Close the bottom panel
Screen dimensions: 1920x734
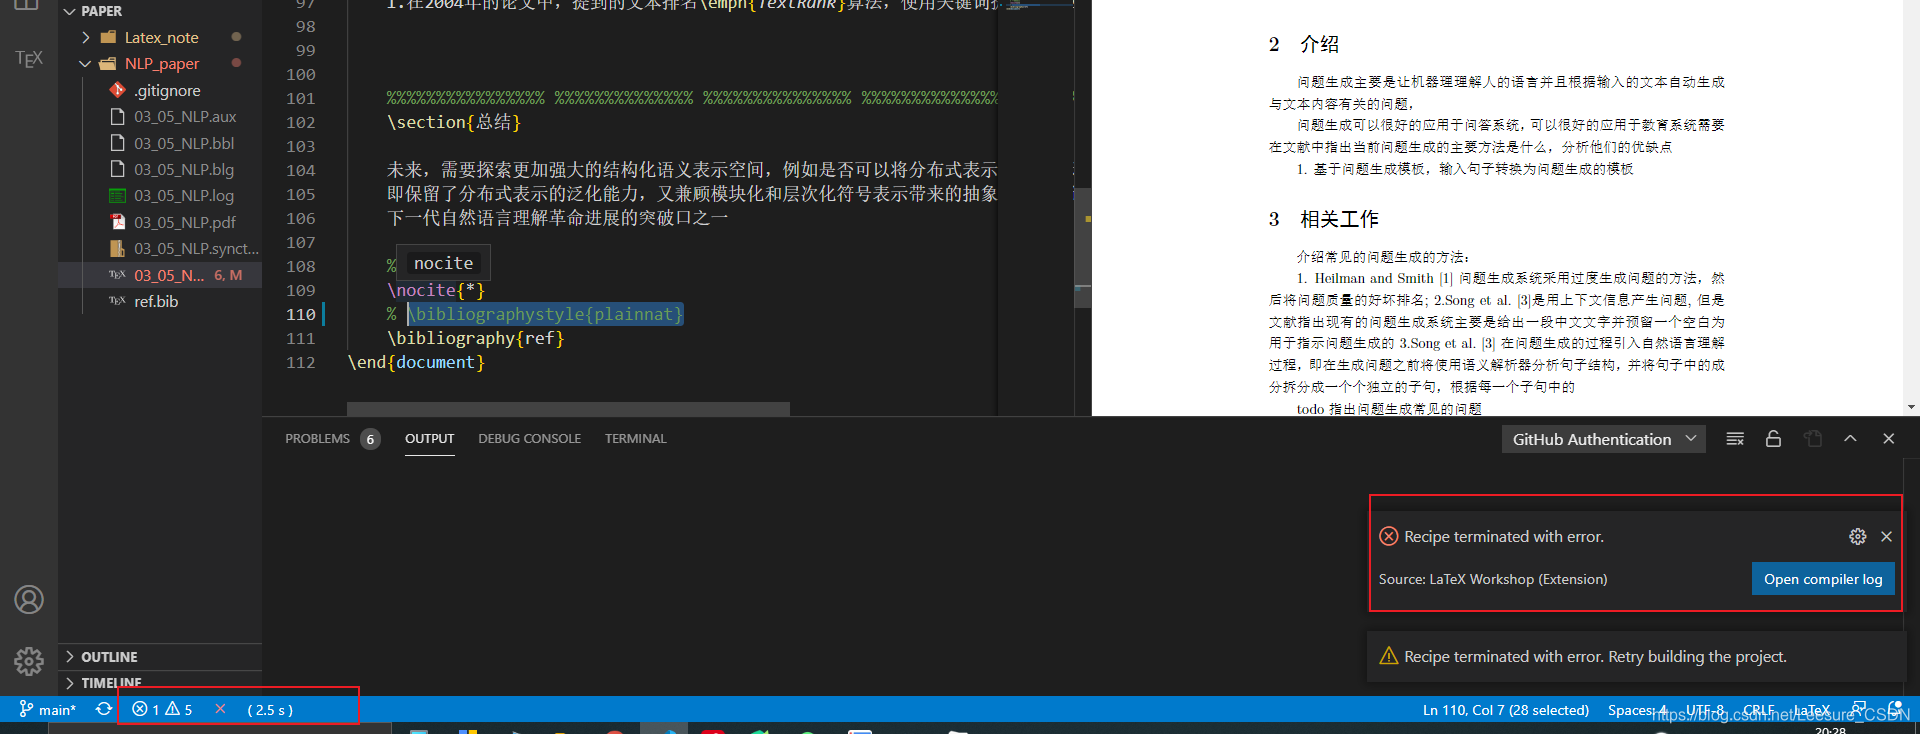click(1889, 439)
